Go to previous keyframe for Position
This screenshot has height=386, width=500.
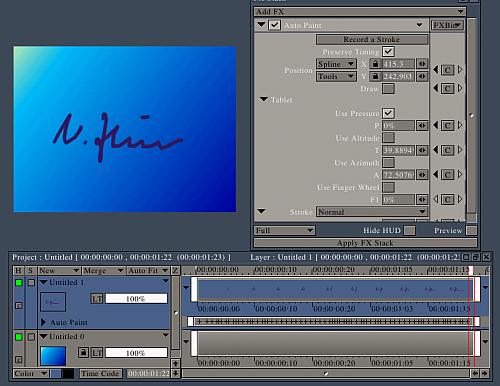coord(436,70)
